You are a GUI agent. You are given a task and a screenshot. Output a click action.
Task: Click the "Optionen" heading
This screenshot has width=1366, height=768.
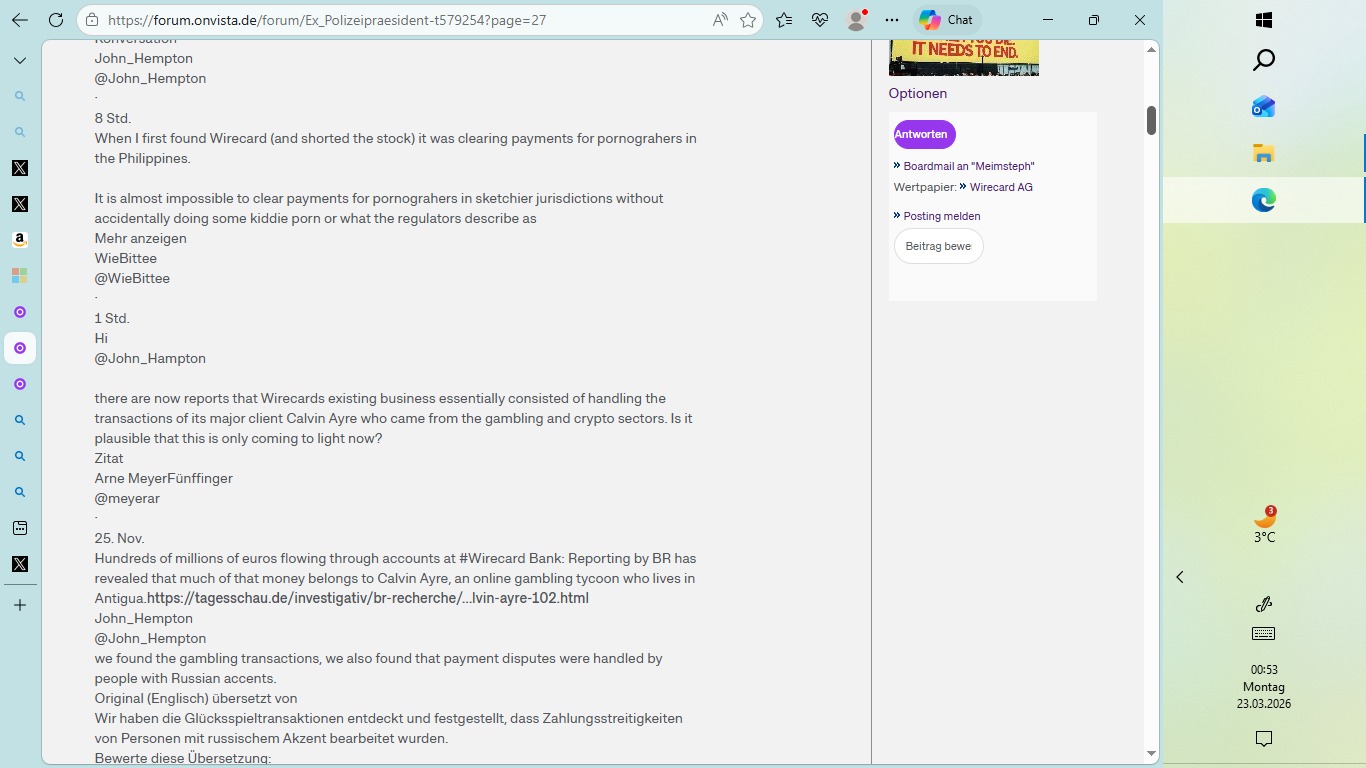click(918, 93)
